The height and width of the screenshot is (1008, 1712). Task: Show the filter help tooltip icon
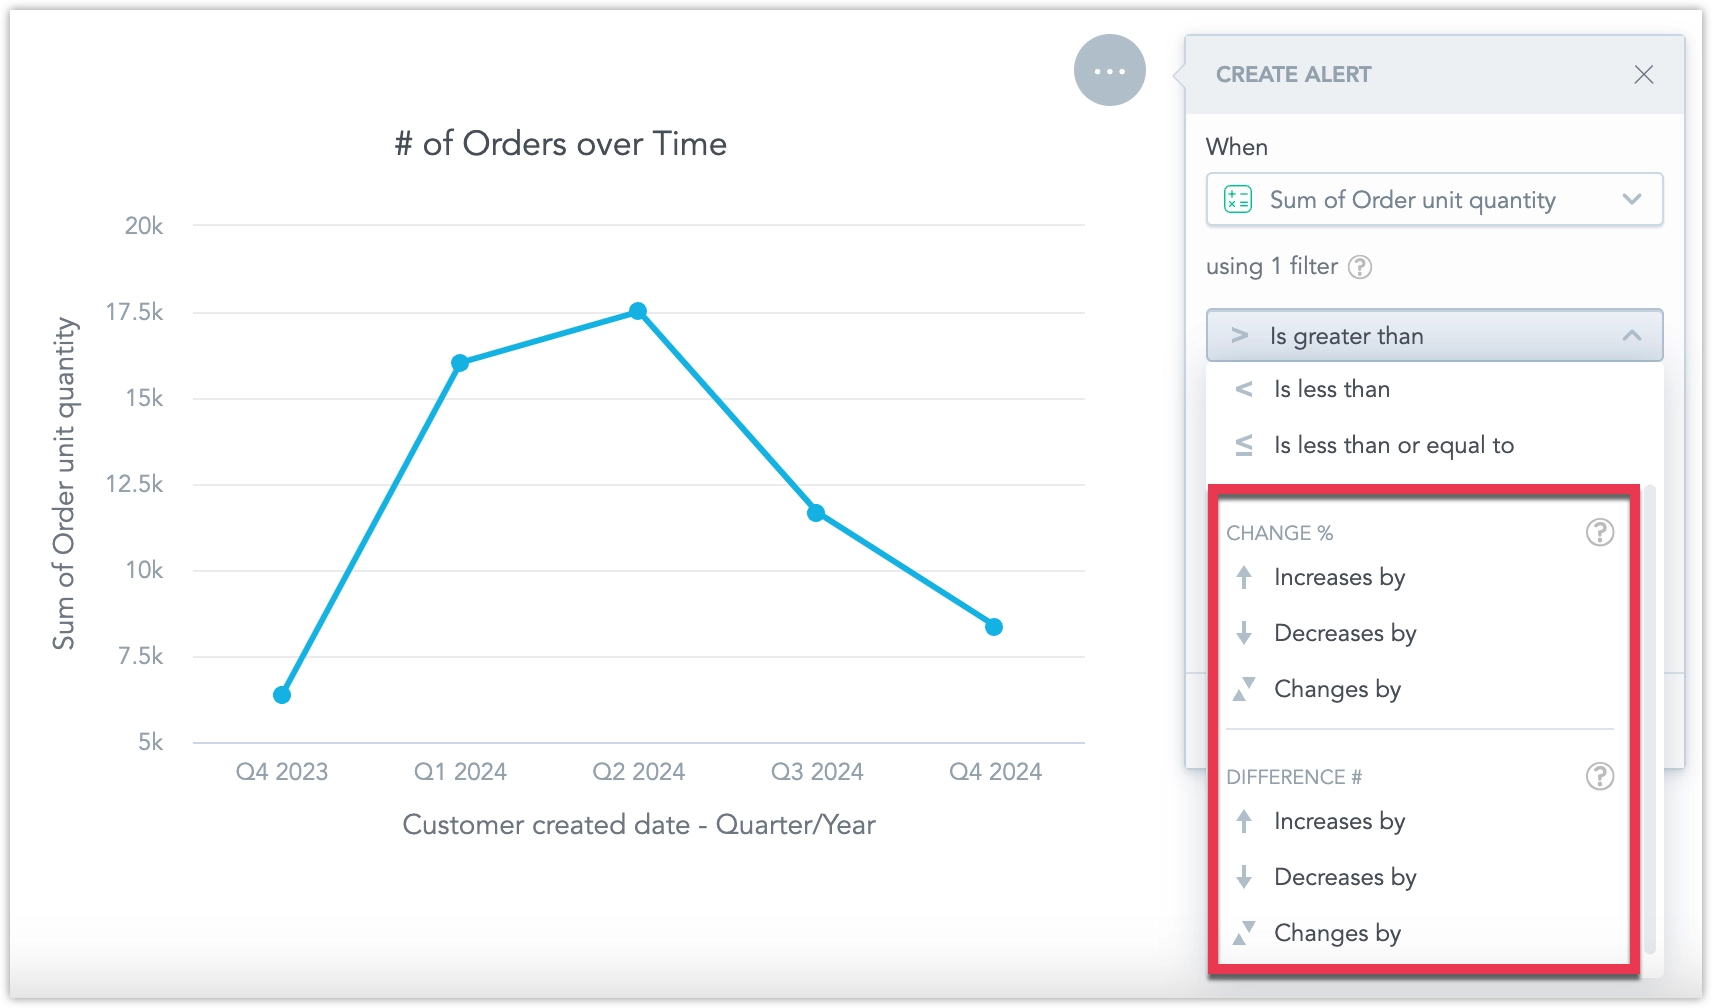click(1360, 267)
